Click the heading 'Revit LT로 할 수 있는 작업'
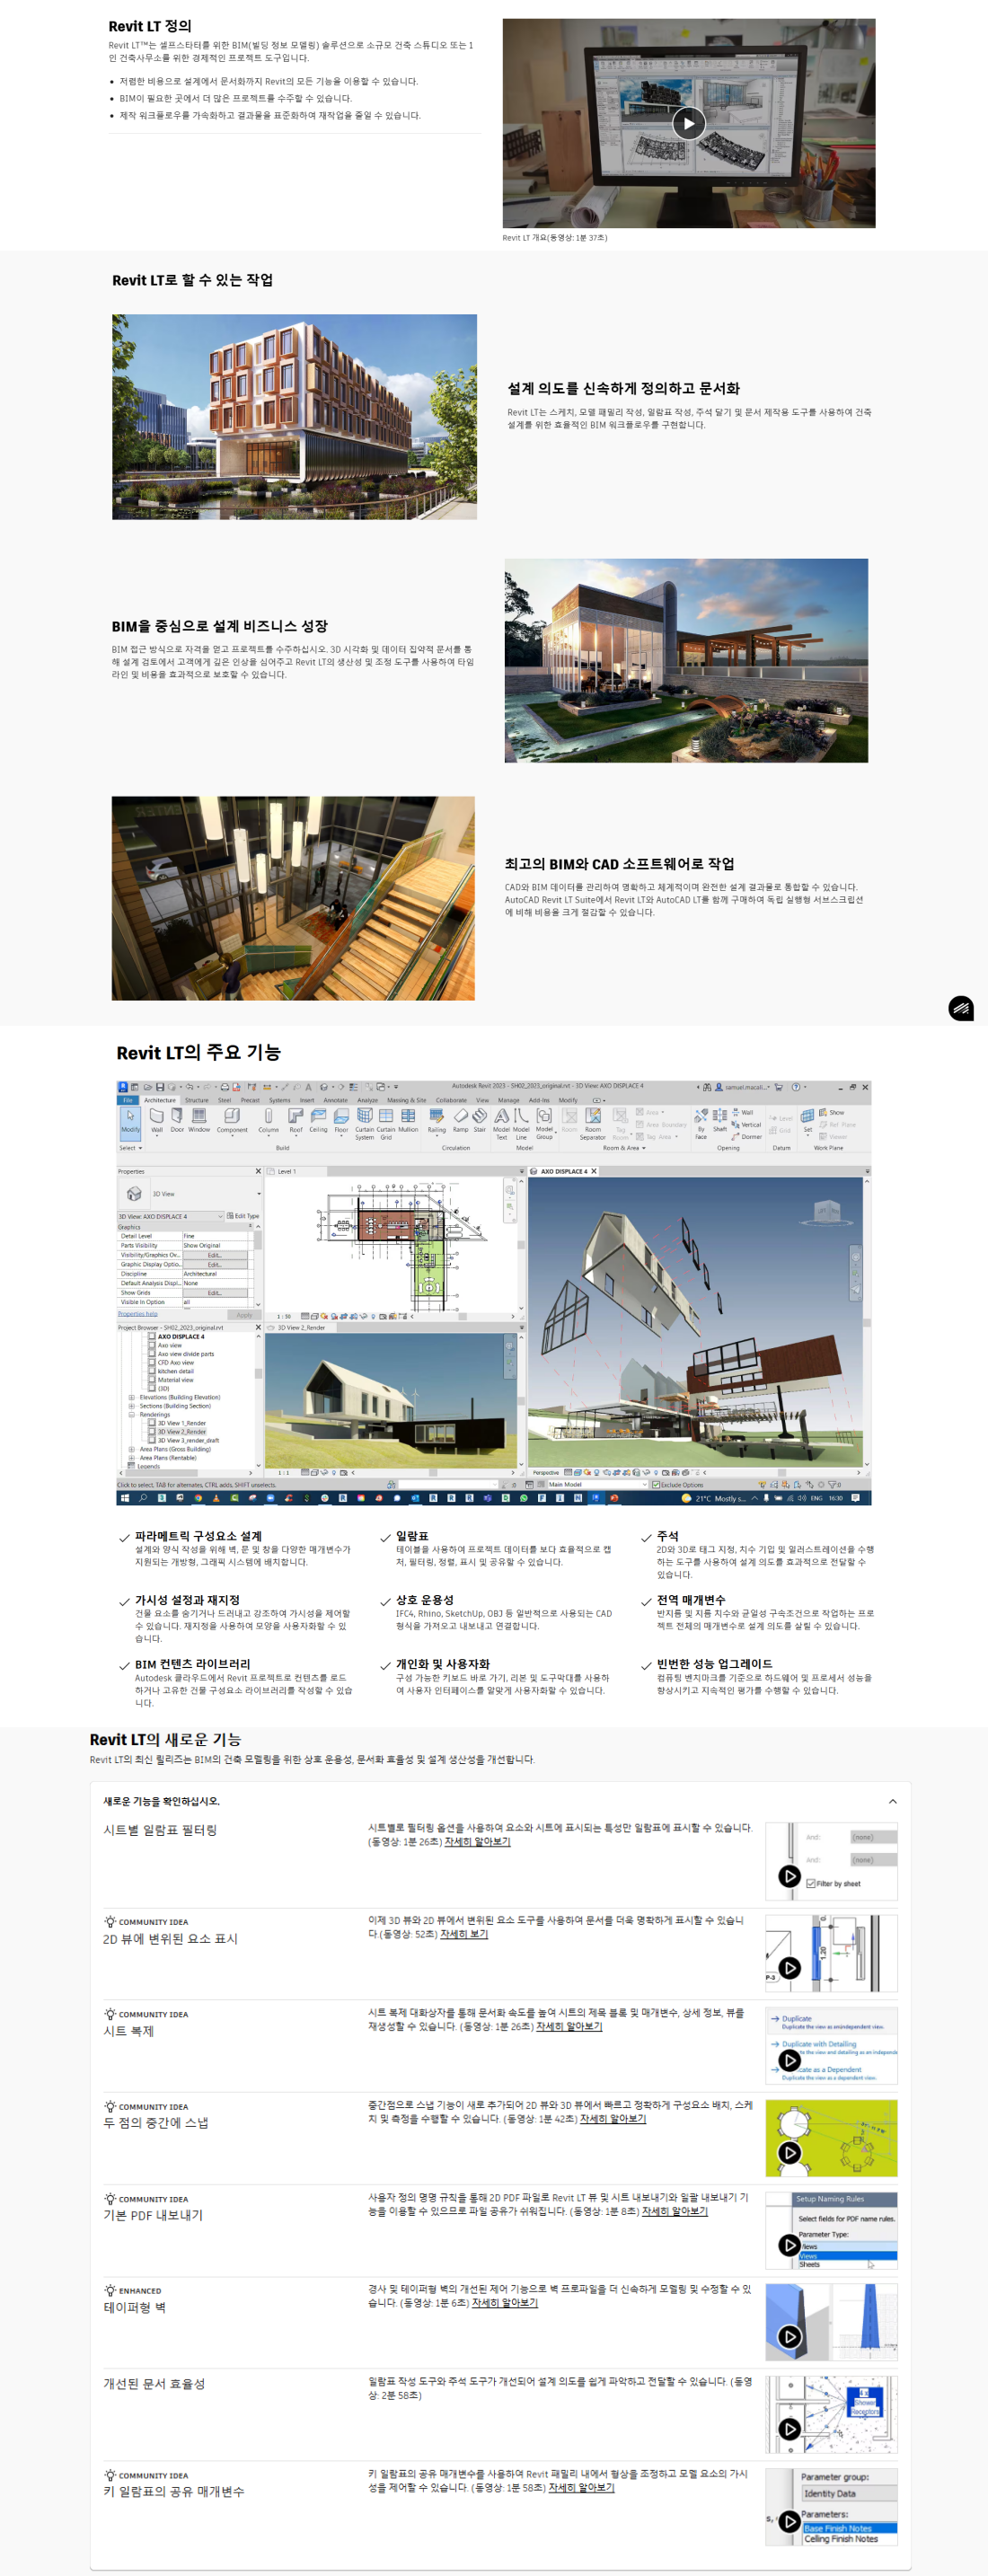This screenshot has height=2576, width=988. (192, 280)
